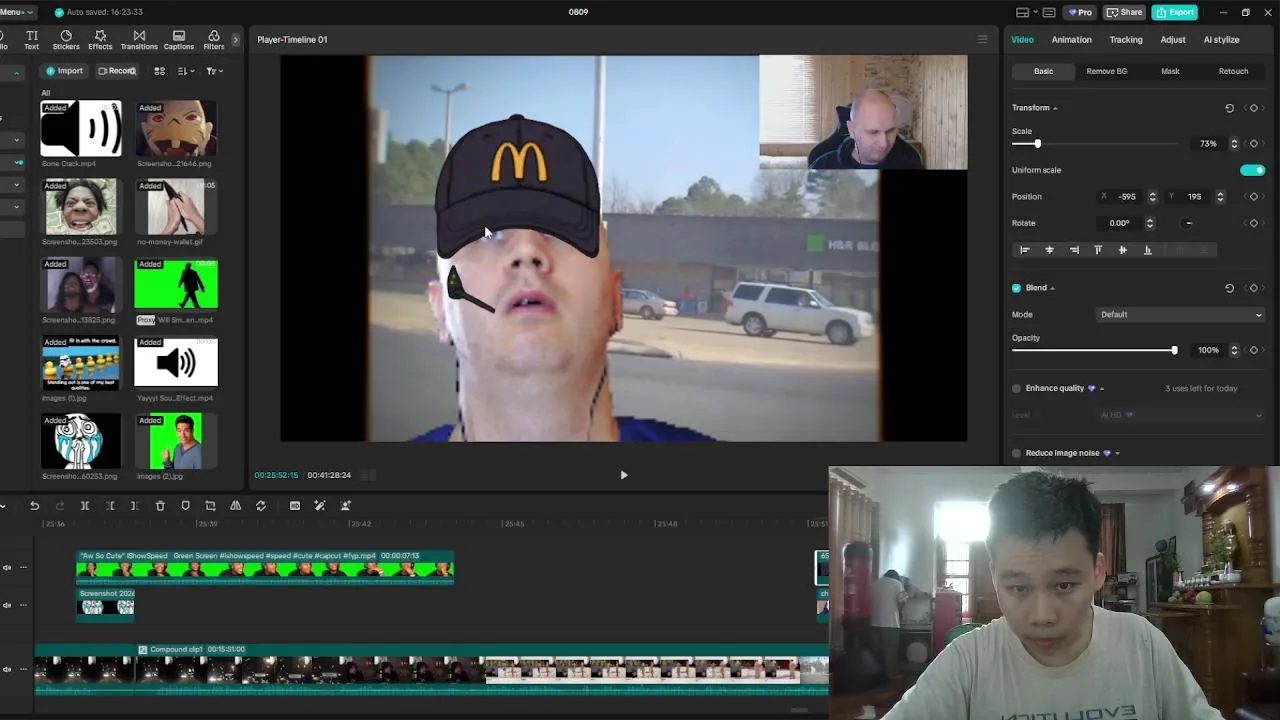Delete the selected clip

pos(160,506)
